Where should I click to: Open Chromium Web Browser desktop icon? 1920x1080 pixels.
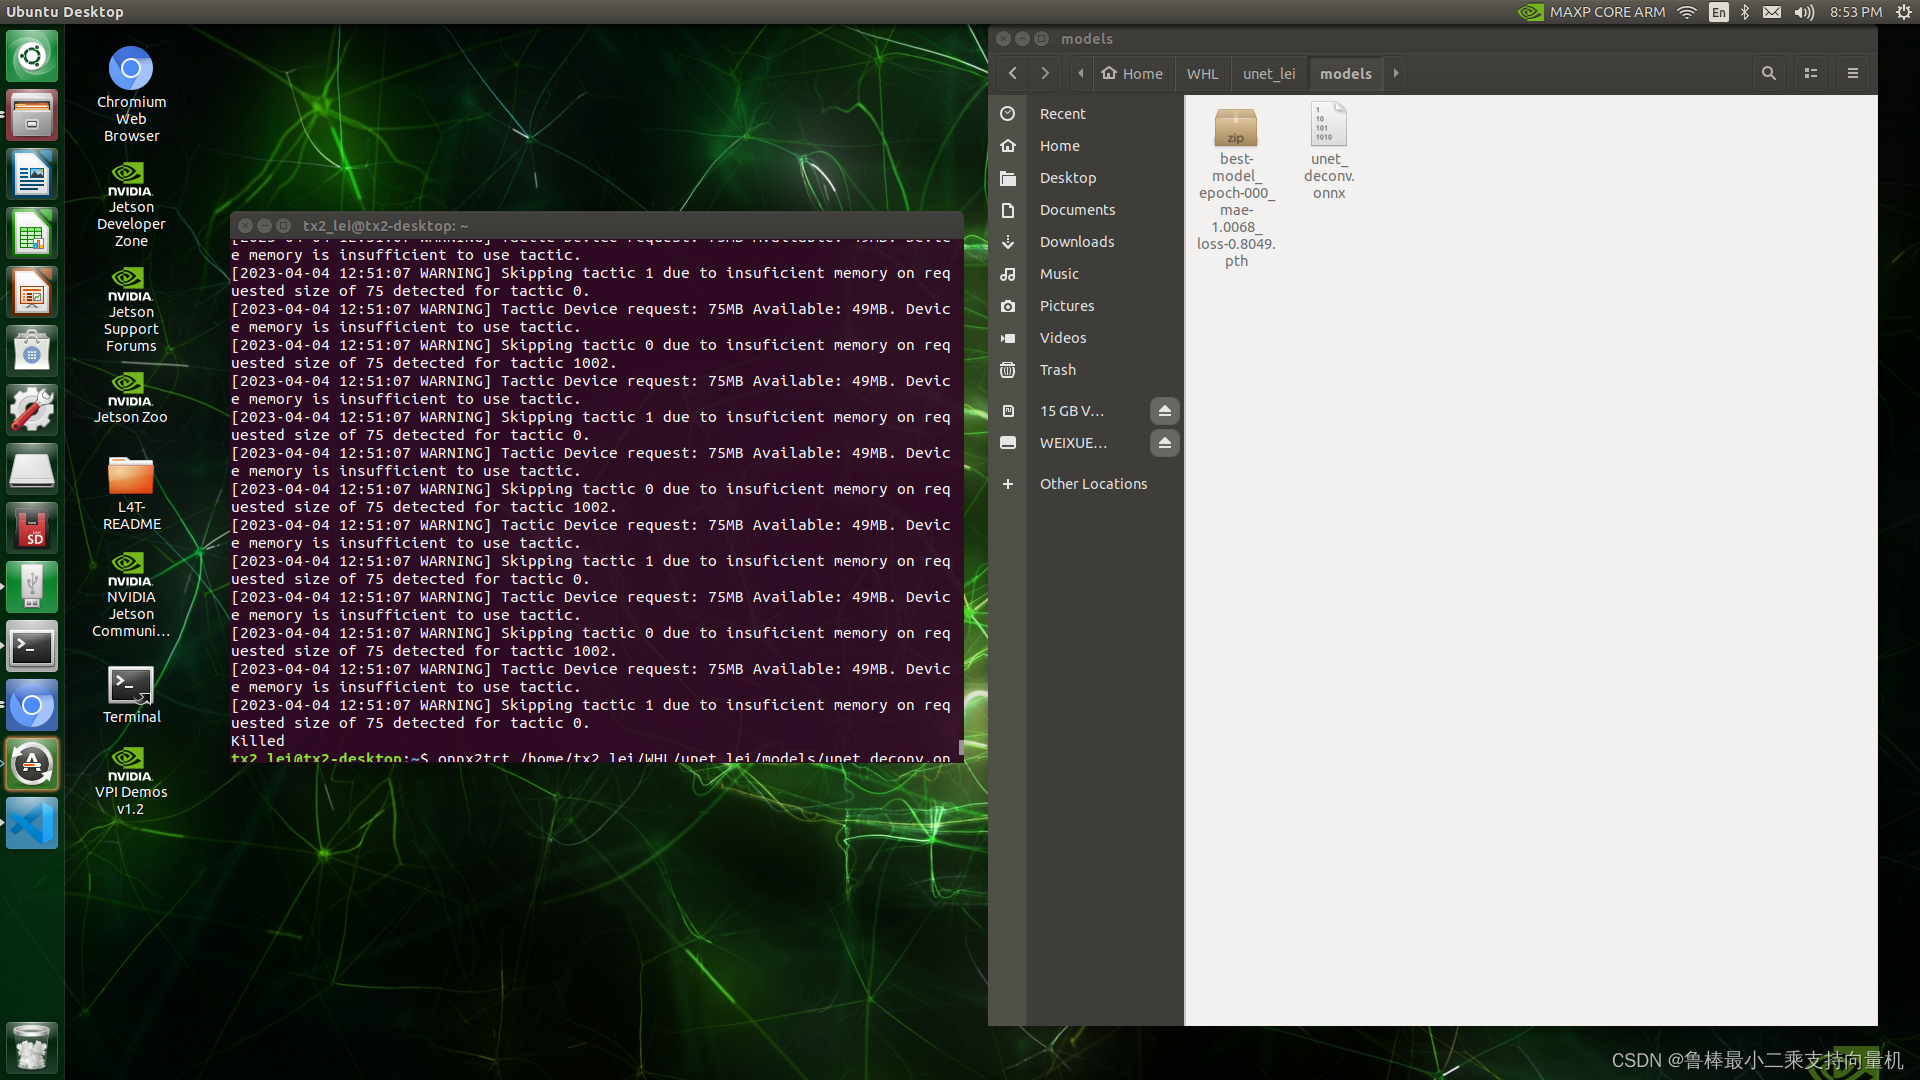(x=131, y=70)
